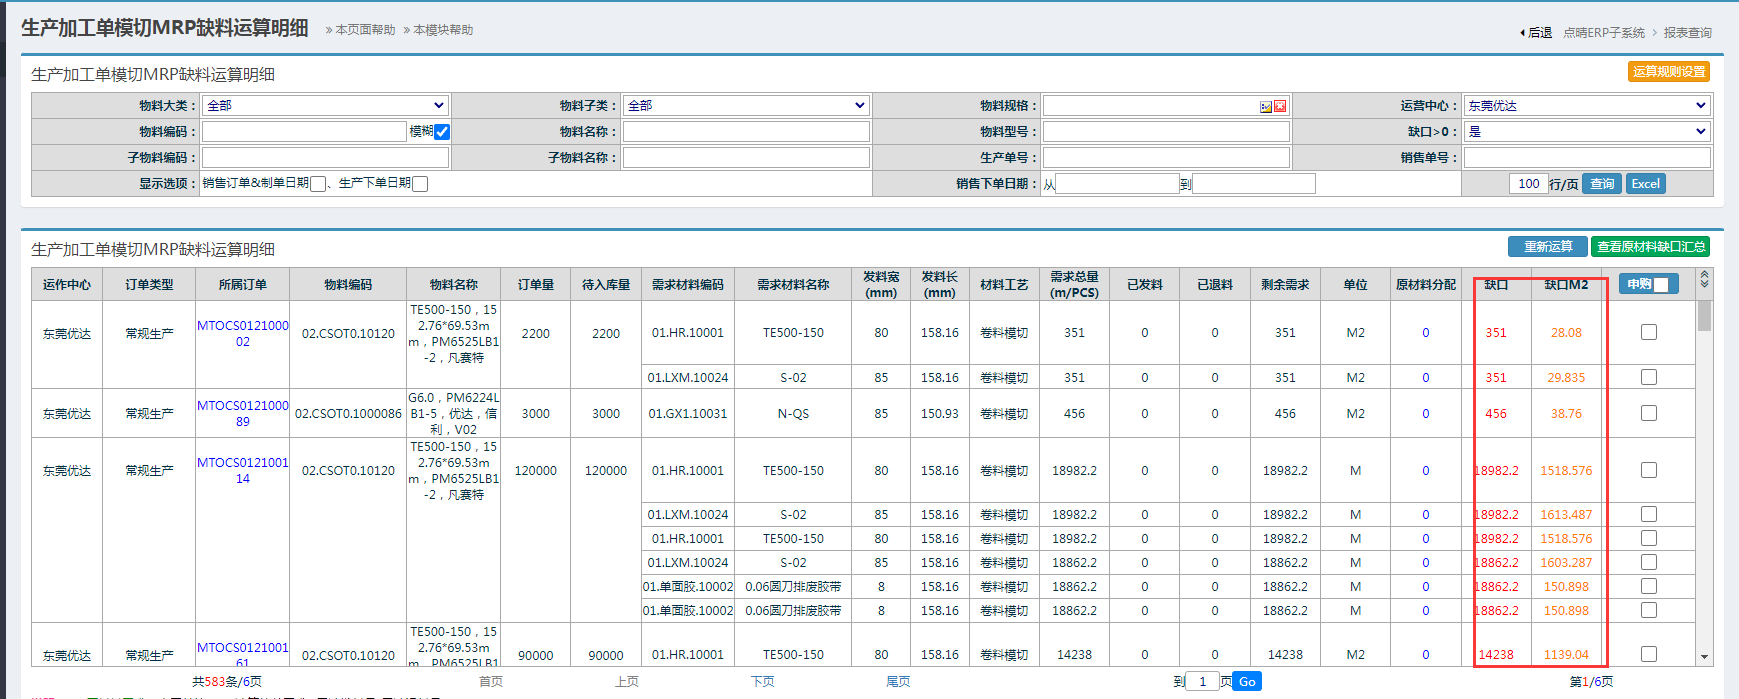
Task: Tick the 申购 select-all checkbox in header
Action: tap(1661, 285)
